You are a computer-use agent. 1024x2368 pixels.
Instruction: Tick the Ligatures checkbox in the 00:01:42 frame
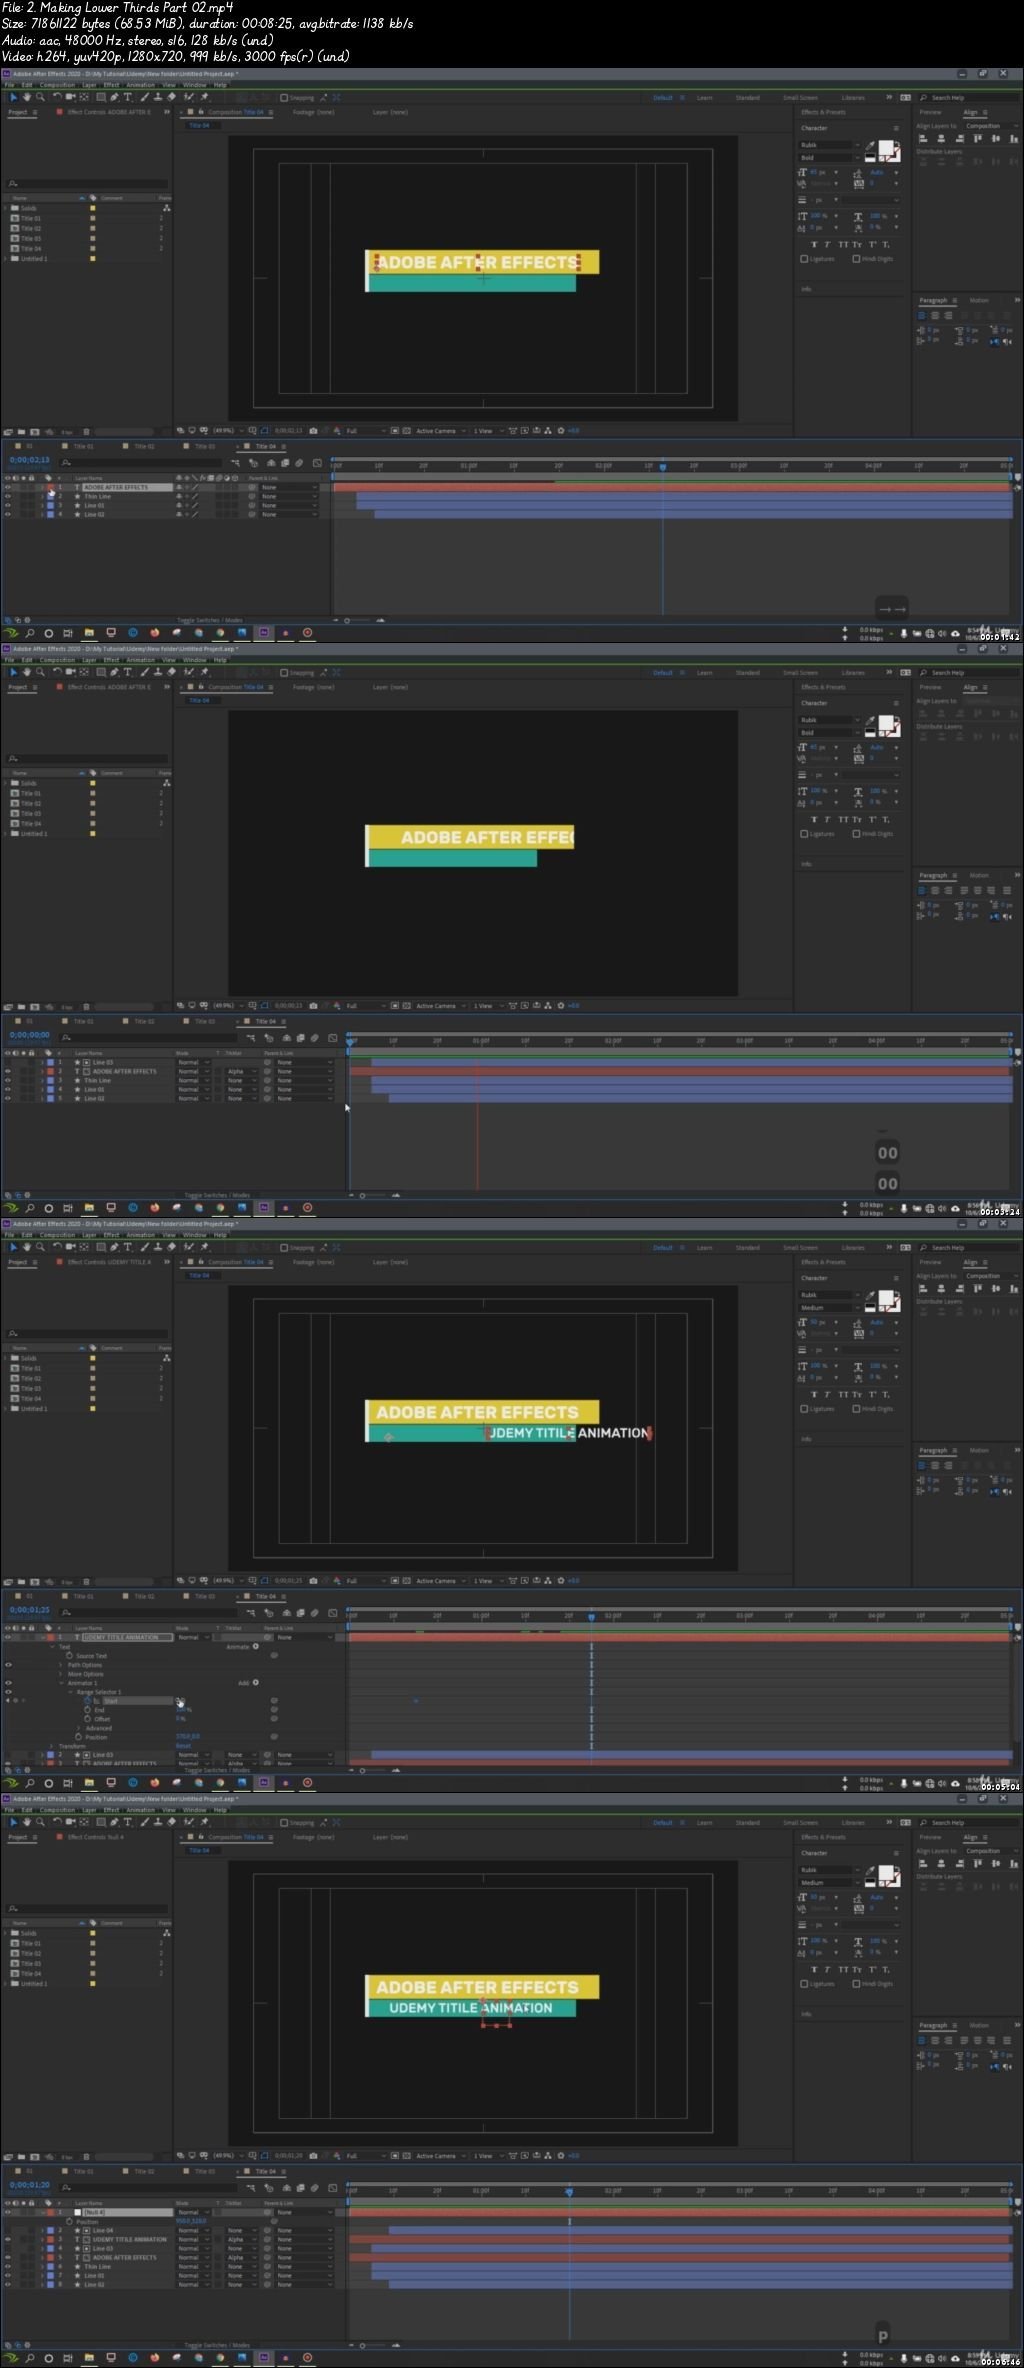pos(804,259)
